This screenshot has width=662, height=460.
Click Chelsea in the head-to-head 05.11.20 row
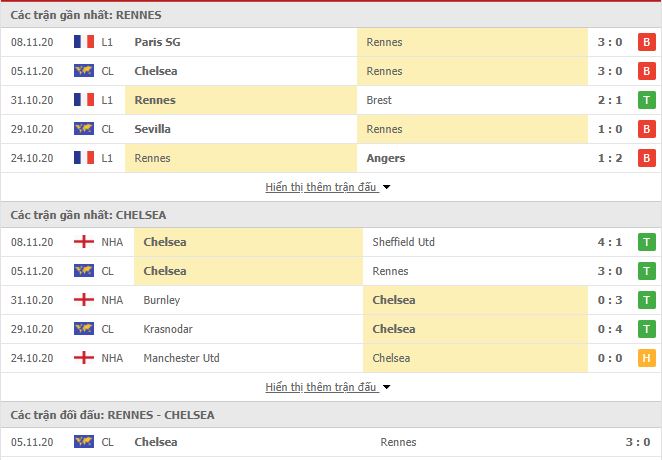pyautogui.click(x=156, y=442)
